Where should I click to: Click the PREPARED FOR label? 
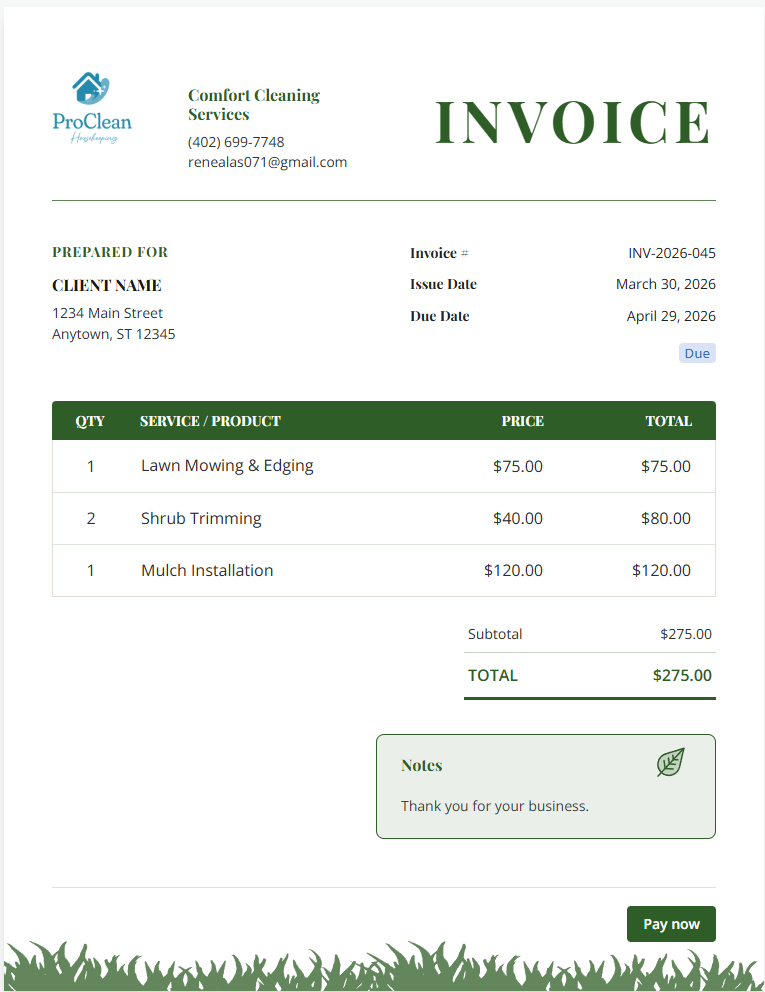click(x=110, y=252)
